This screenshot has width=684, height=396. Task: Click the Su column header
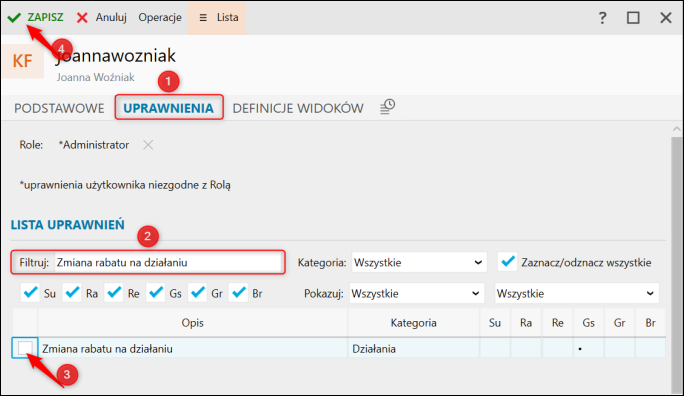tap(495, 323)
